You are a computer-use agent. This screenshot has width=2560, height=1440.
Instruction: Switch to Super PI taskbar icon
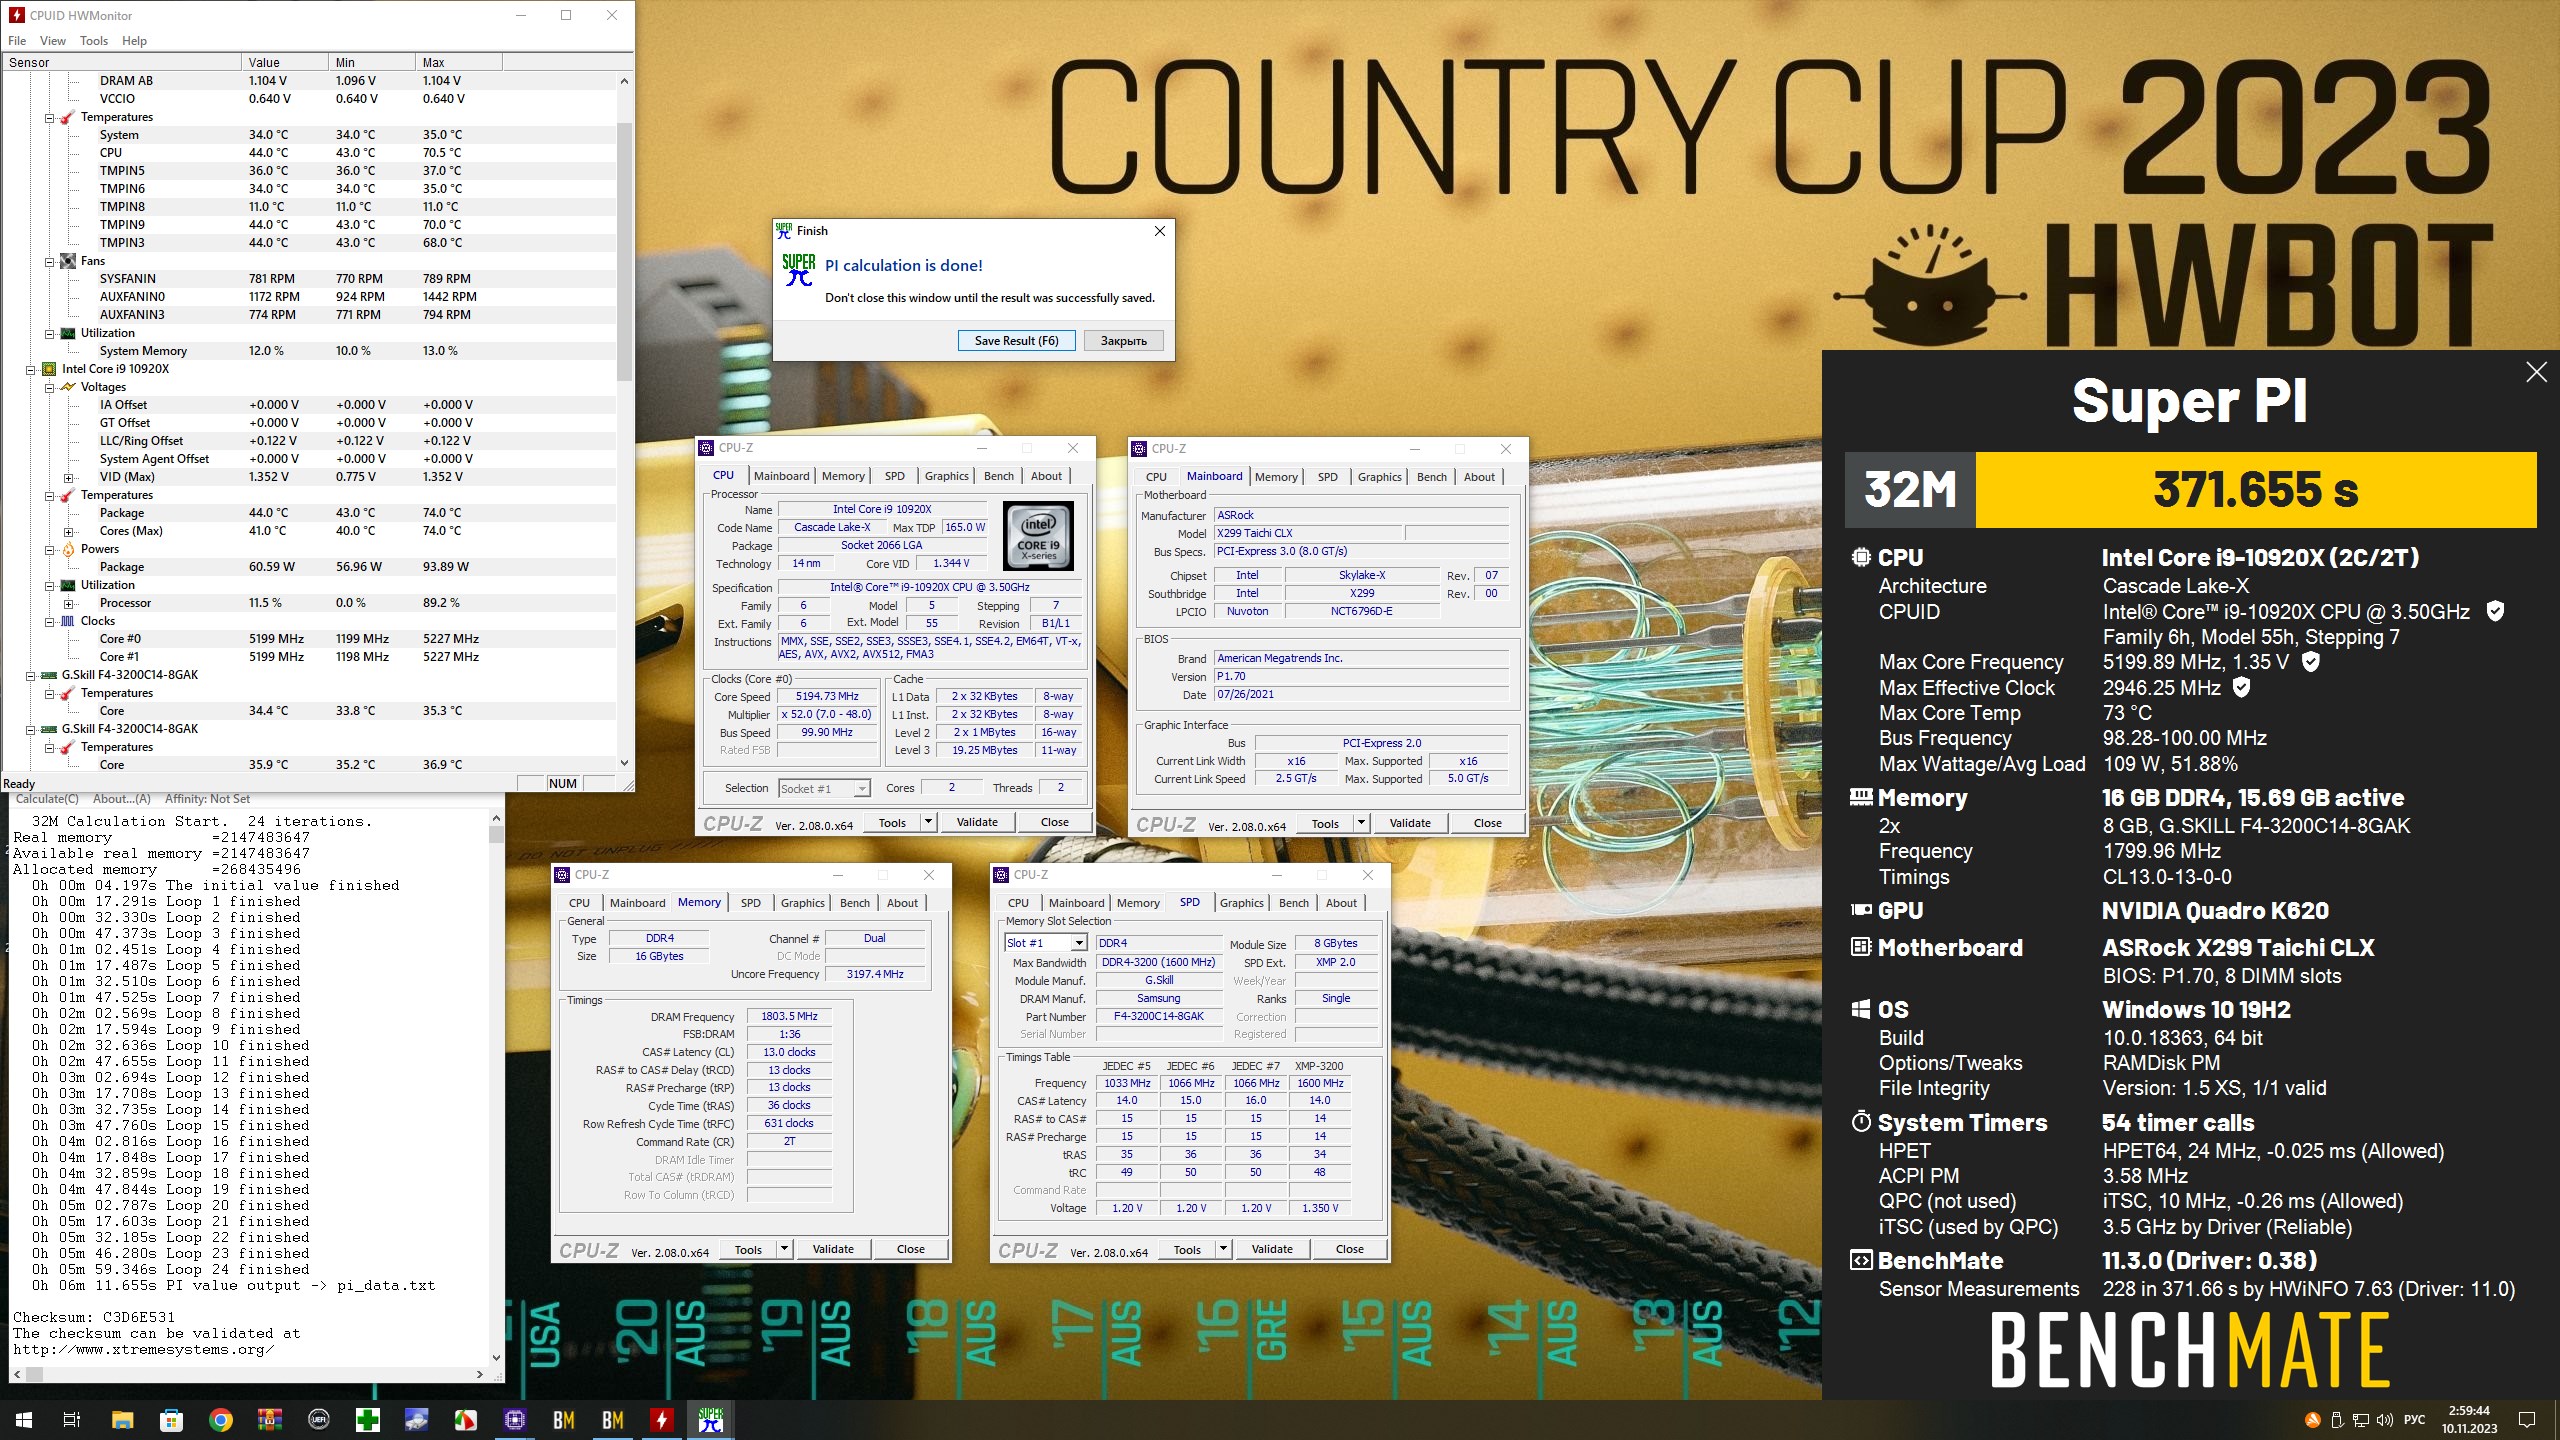(710, 1419)
